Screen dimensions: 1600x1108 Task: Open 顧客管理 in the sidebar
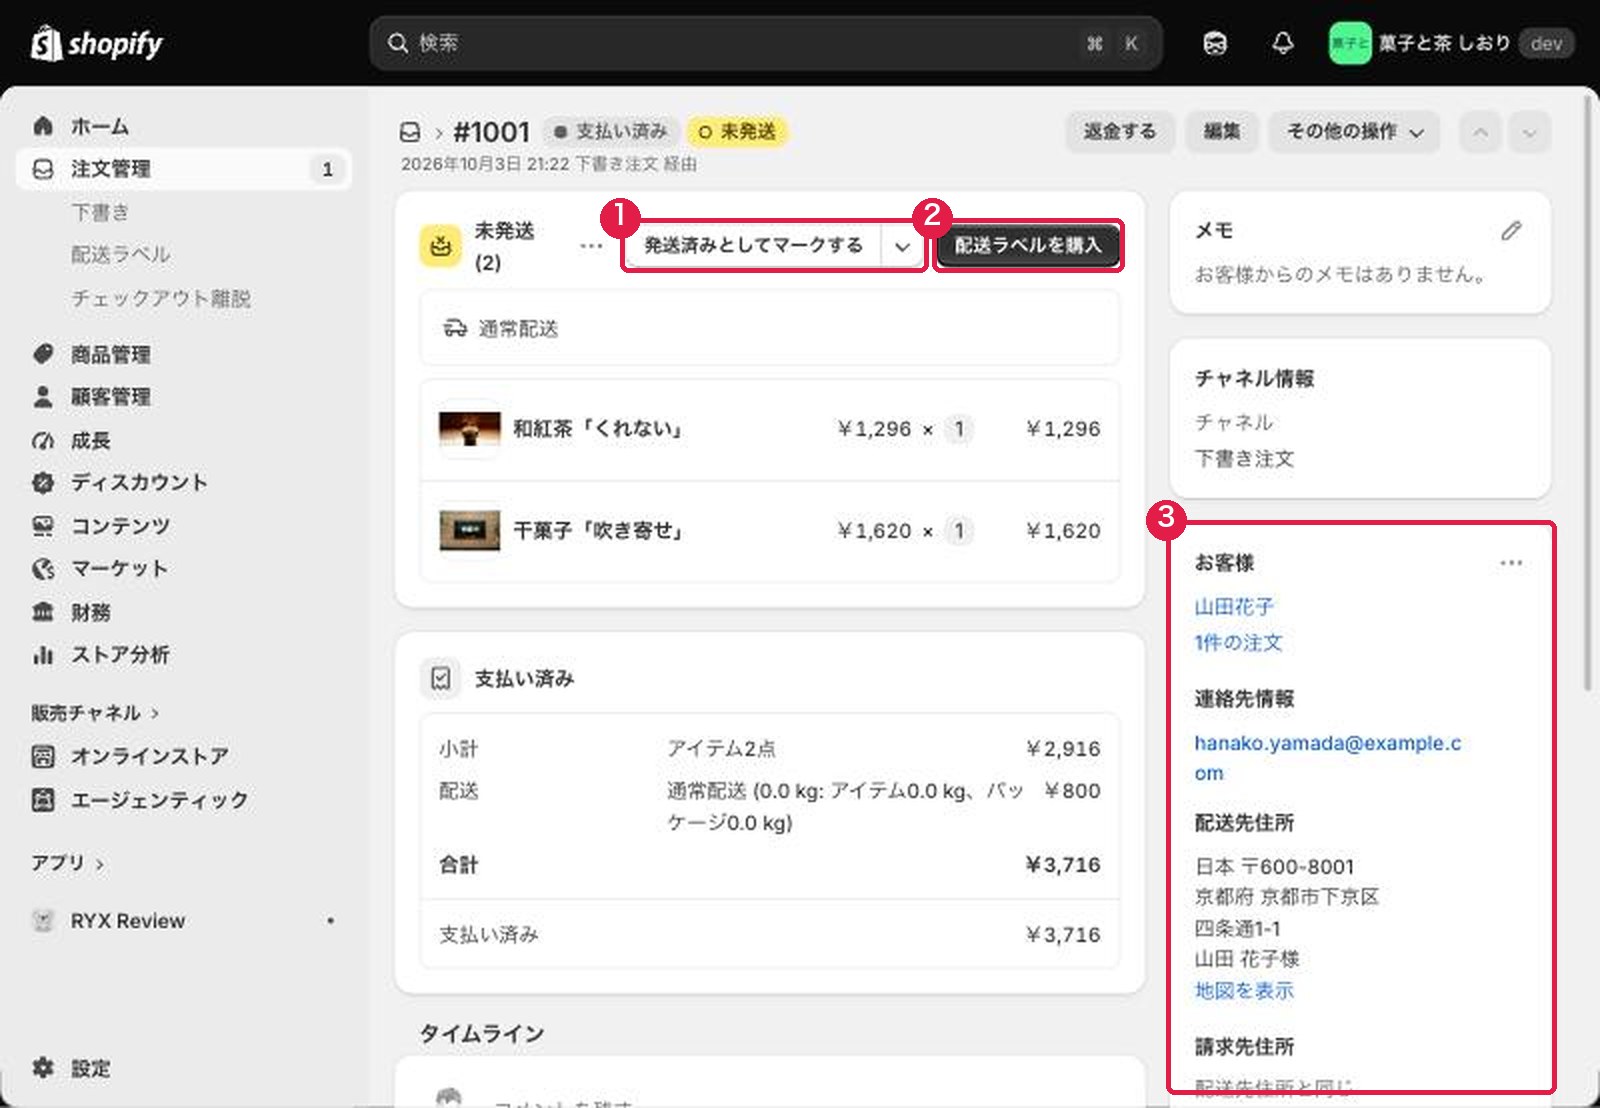[x=110, y=397]
